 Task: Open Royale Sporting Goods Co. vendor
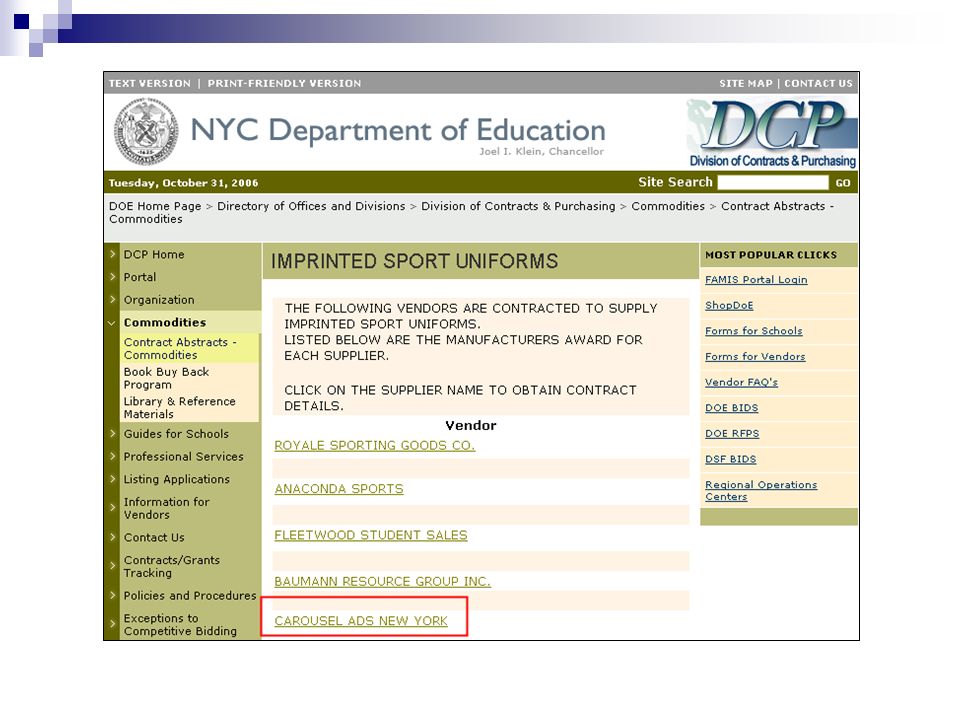coord(375,446)
